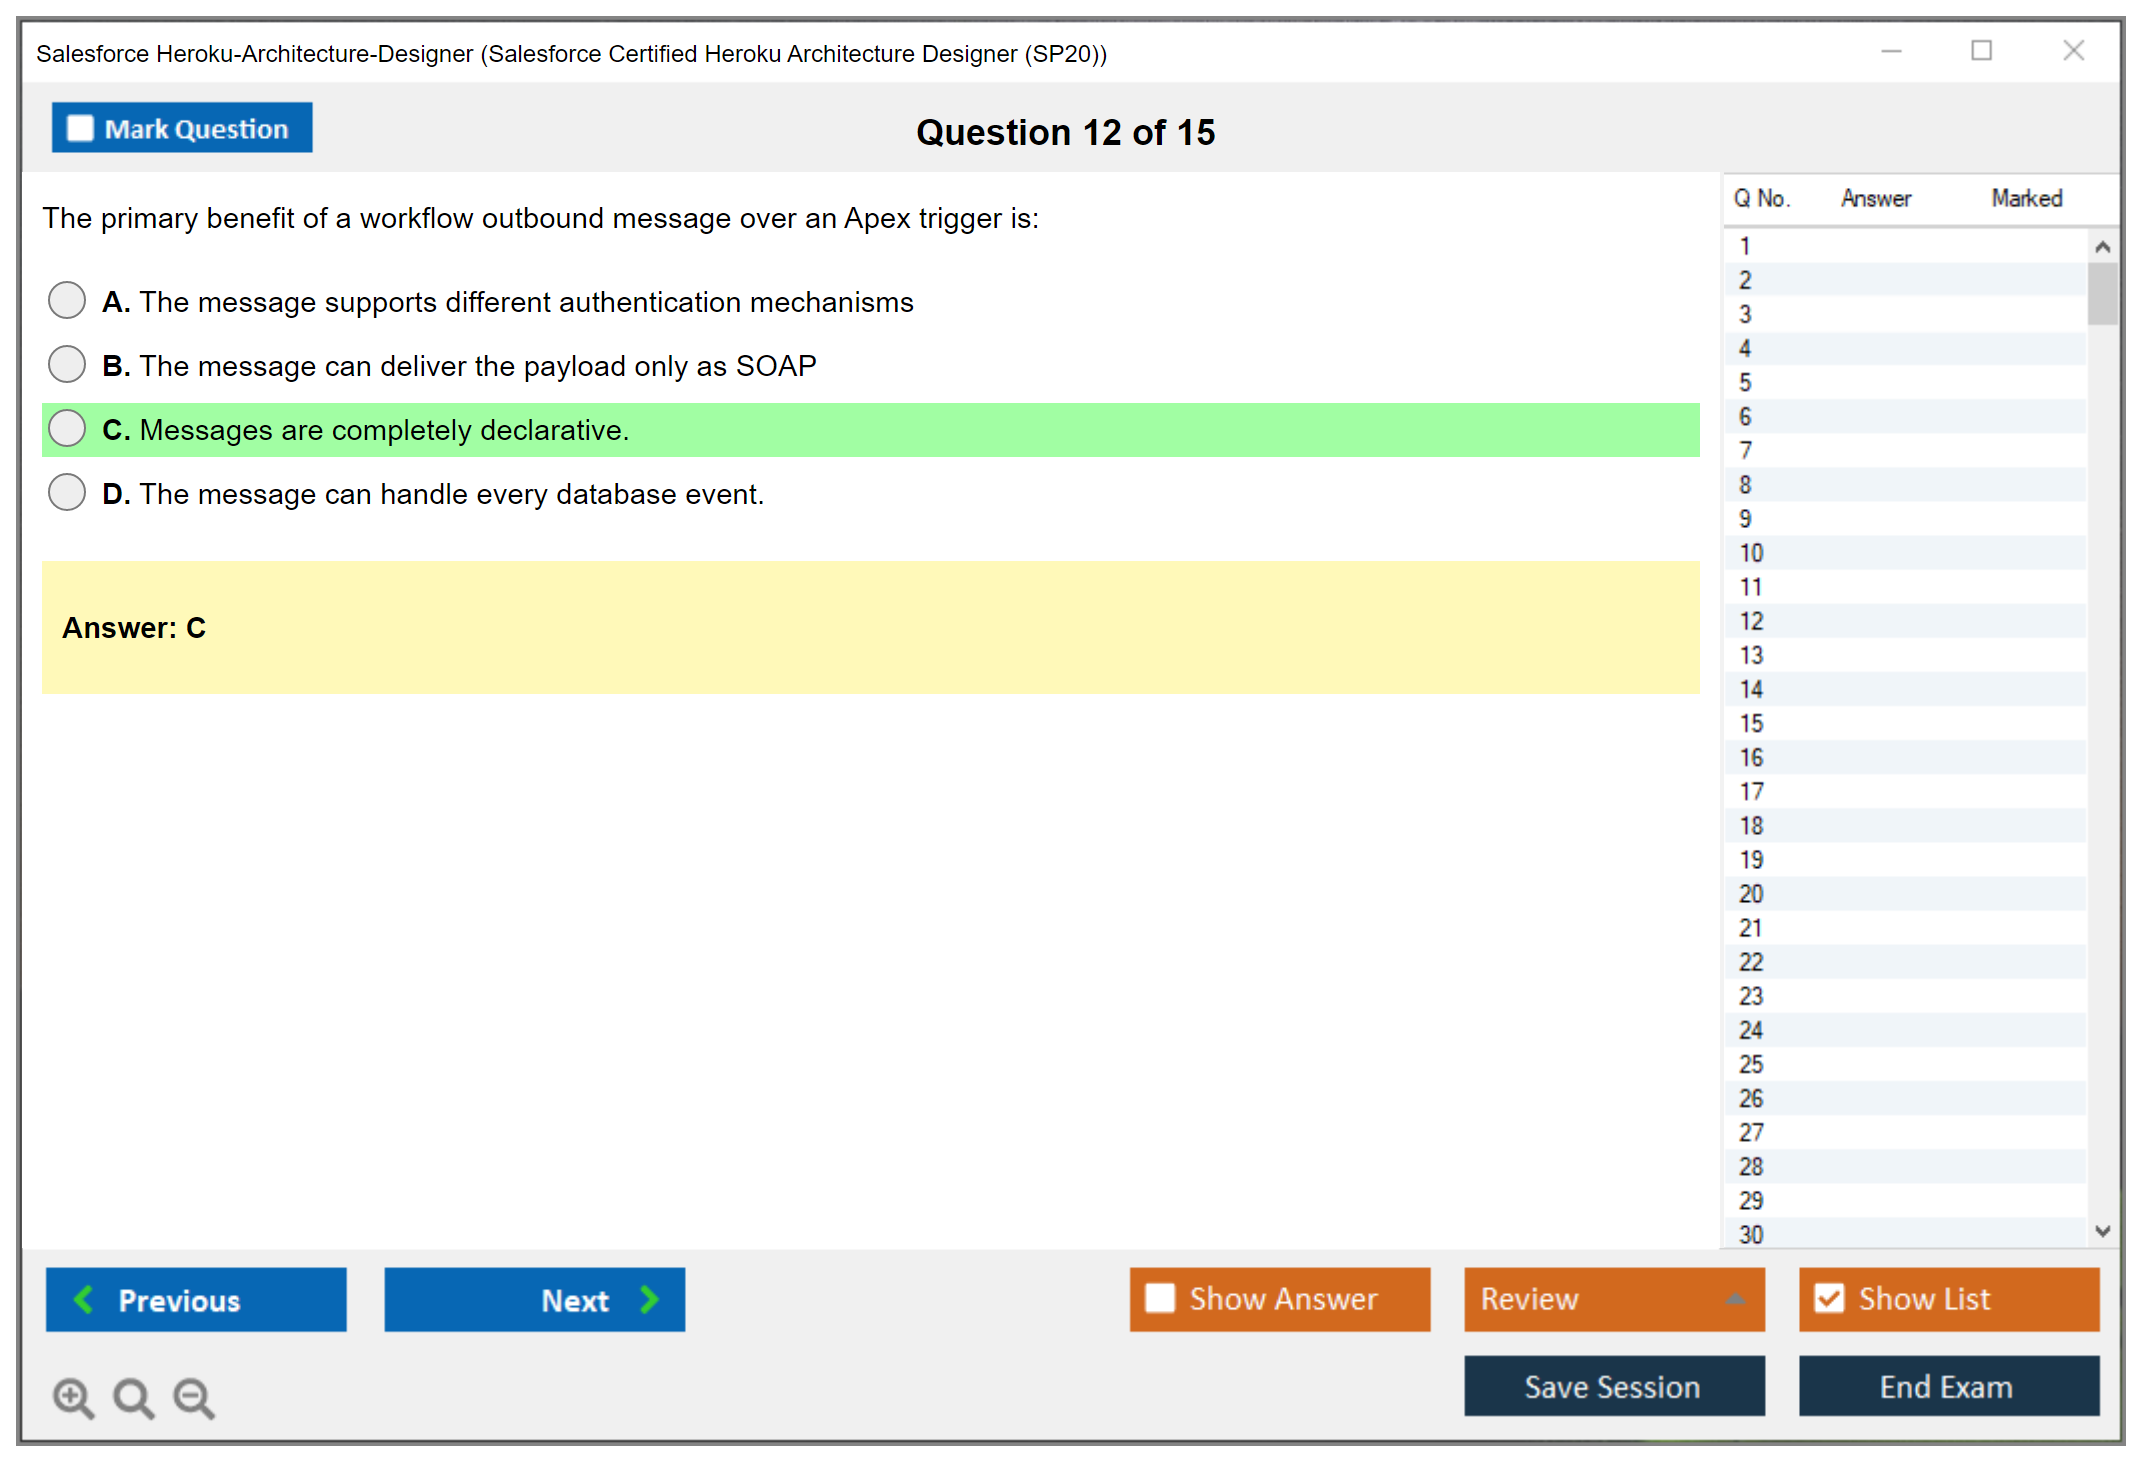This screenshot has width=2150, height=1470.
Task: Select option D radio button
Action: tap(67, 492)
